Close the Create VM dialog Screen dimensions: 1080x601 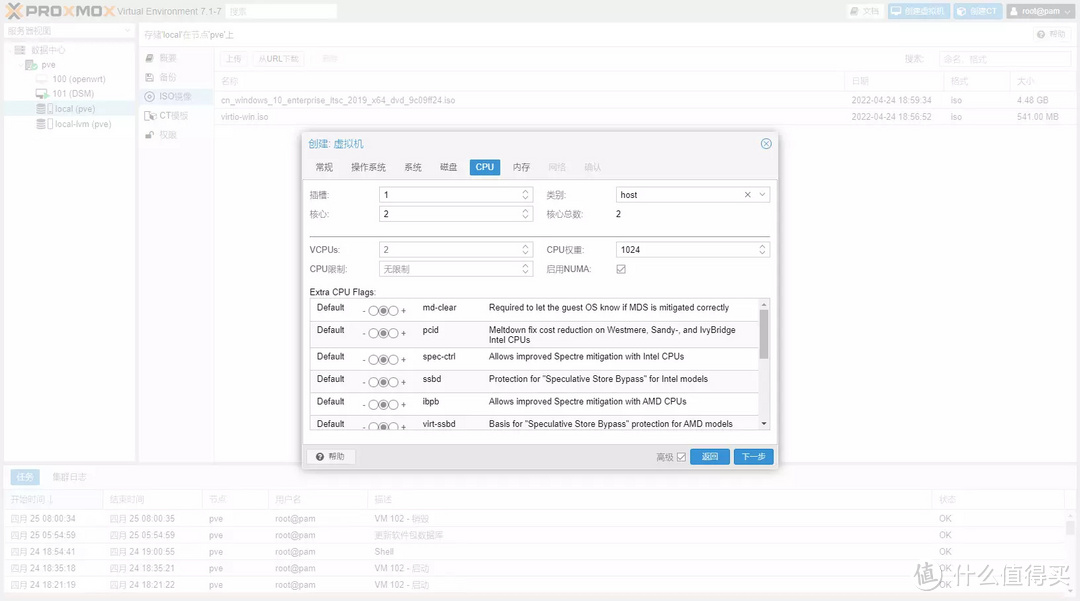coord(766,144)
